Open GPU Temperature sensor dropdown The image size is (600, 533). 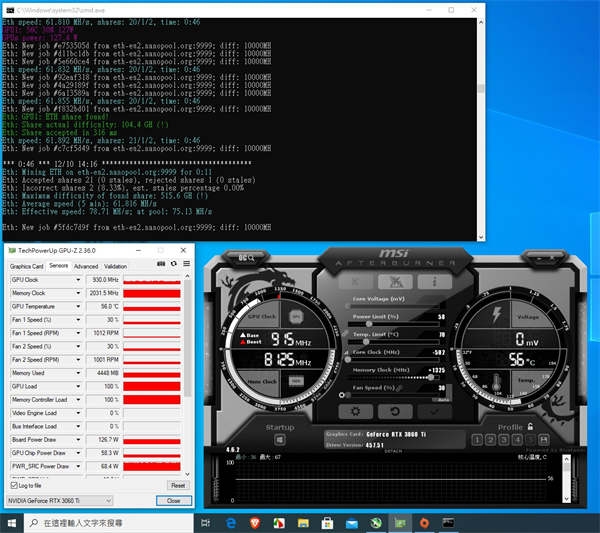(78, 306)
